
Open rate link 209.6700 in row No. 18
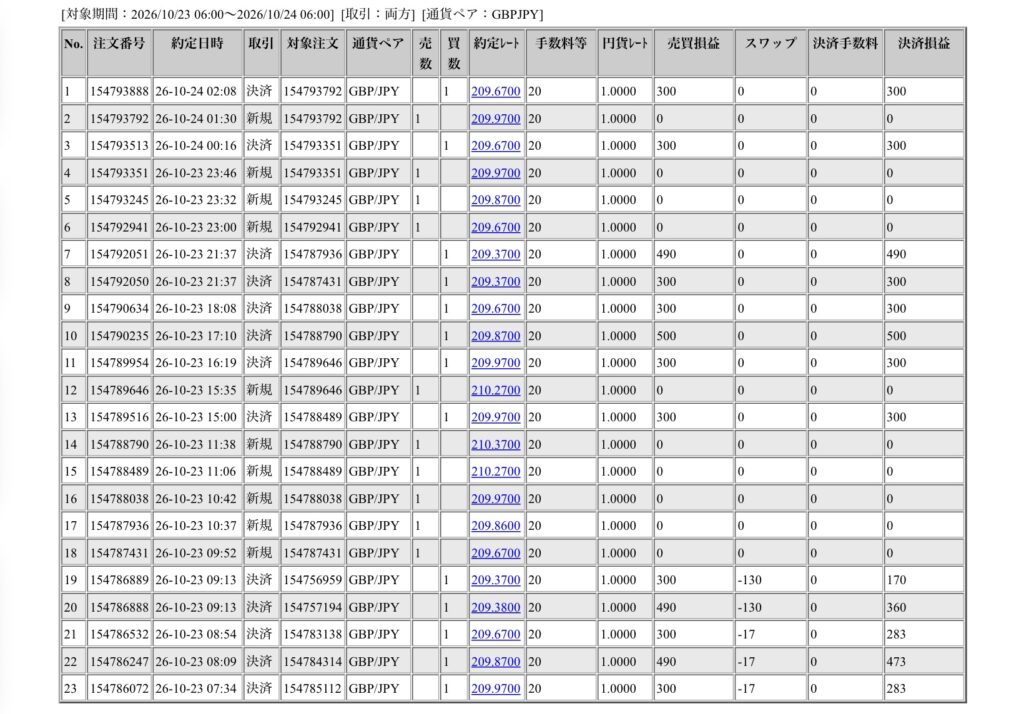[496, 553]
